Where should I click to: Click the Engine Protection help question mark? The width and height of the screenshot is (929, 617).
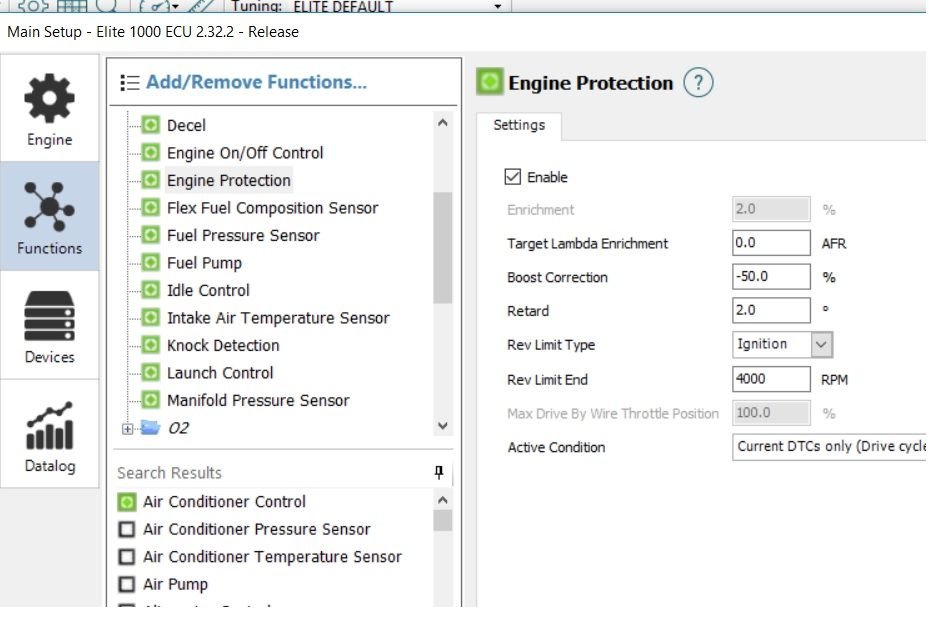tap(698, 83)
